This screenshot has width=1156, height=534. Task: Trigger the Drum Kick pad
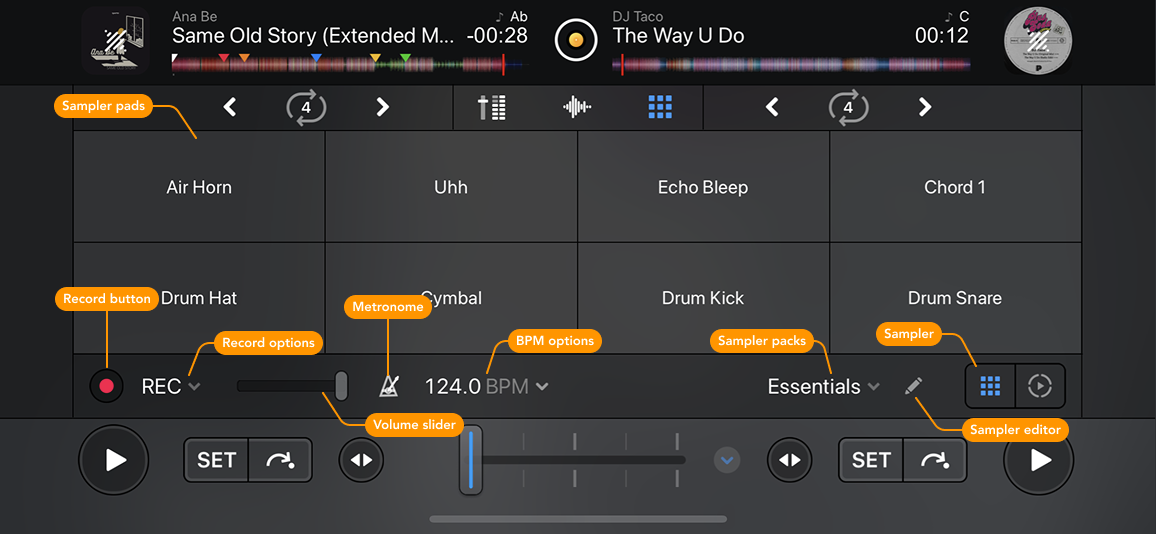703,298
